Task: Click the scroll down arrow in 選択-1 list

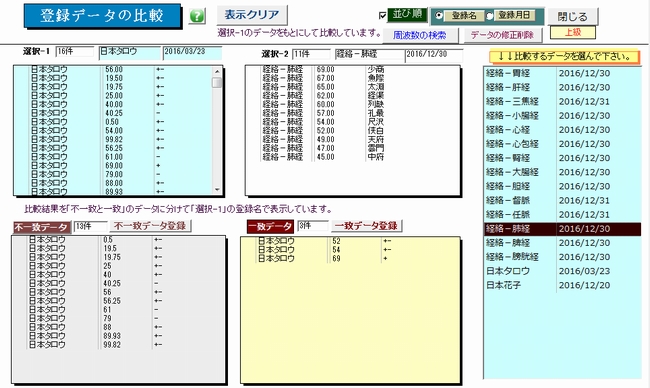Action: coord(217,189)
